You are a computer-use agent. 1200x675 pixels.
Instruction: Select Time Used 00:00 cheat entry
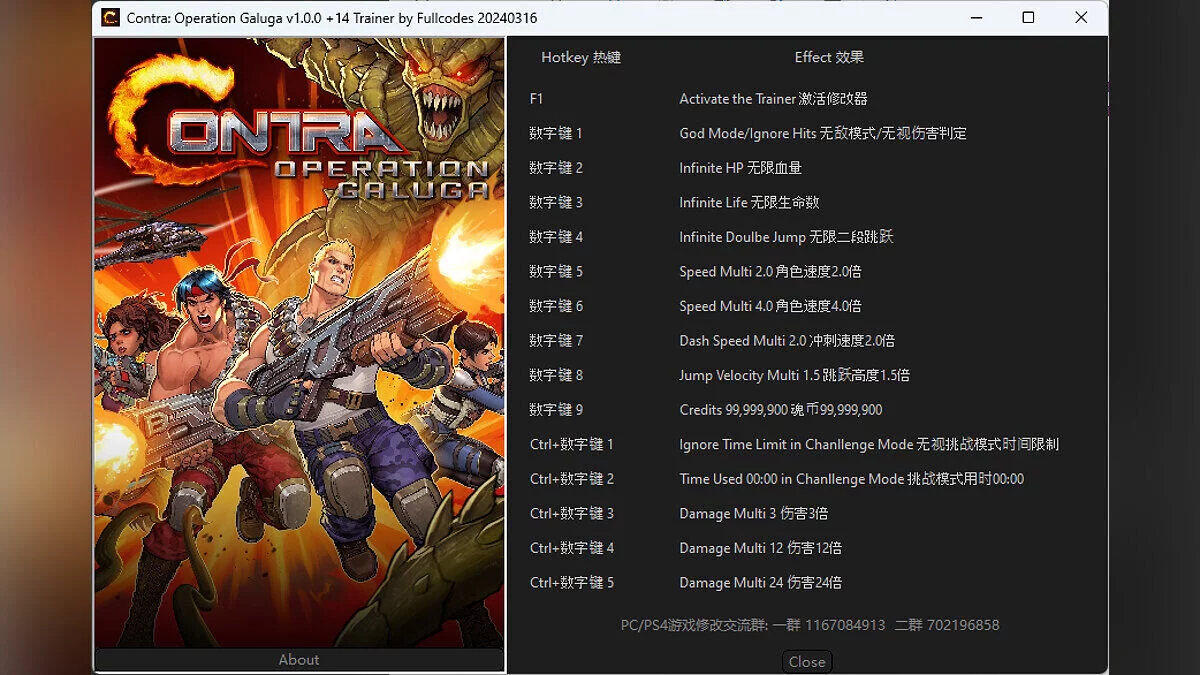point(851,479)
